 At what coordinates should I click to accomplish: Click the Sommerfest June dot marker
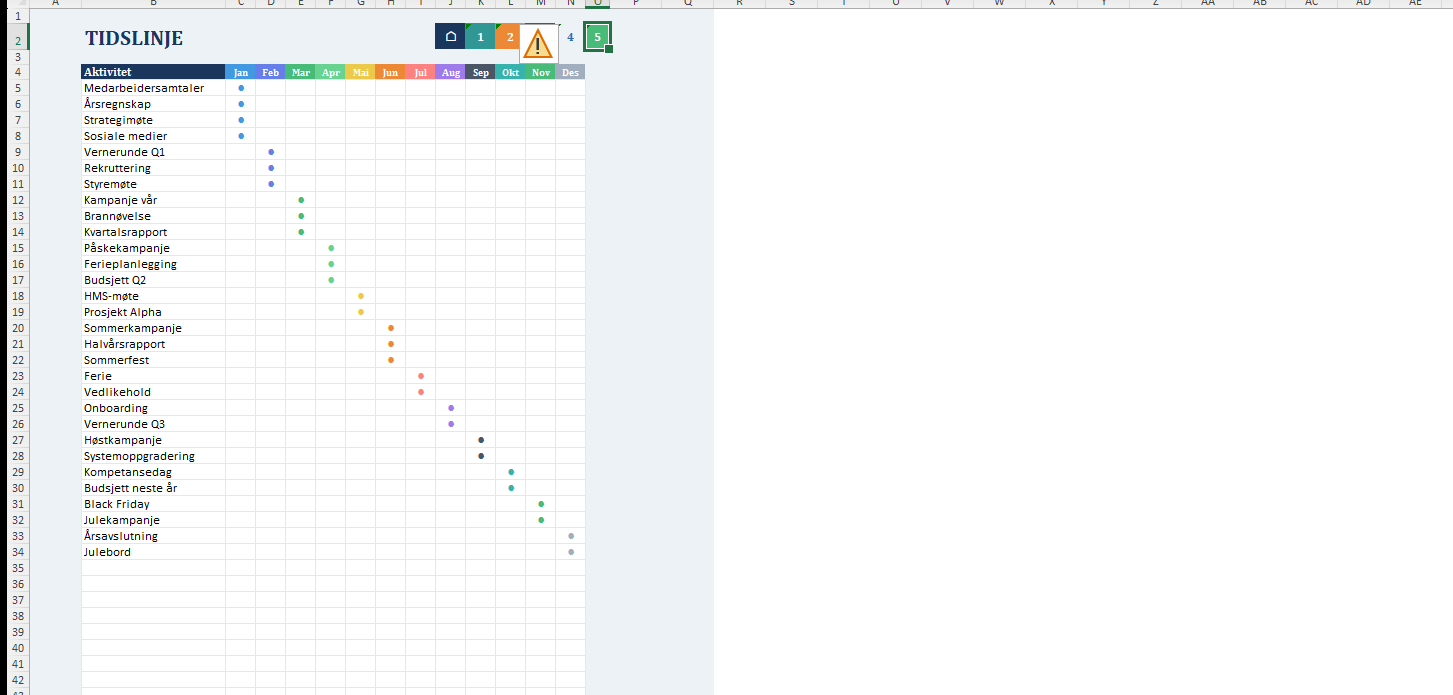(x=391, y=360)
